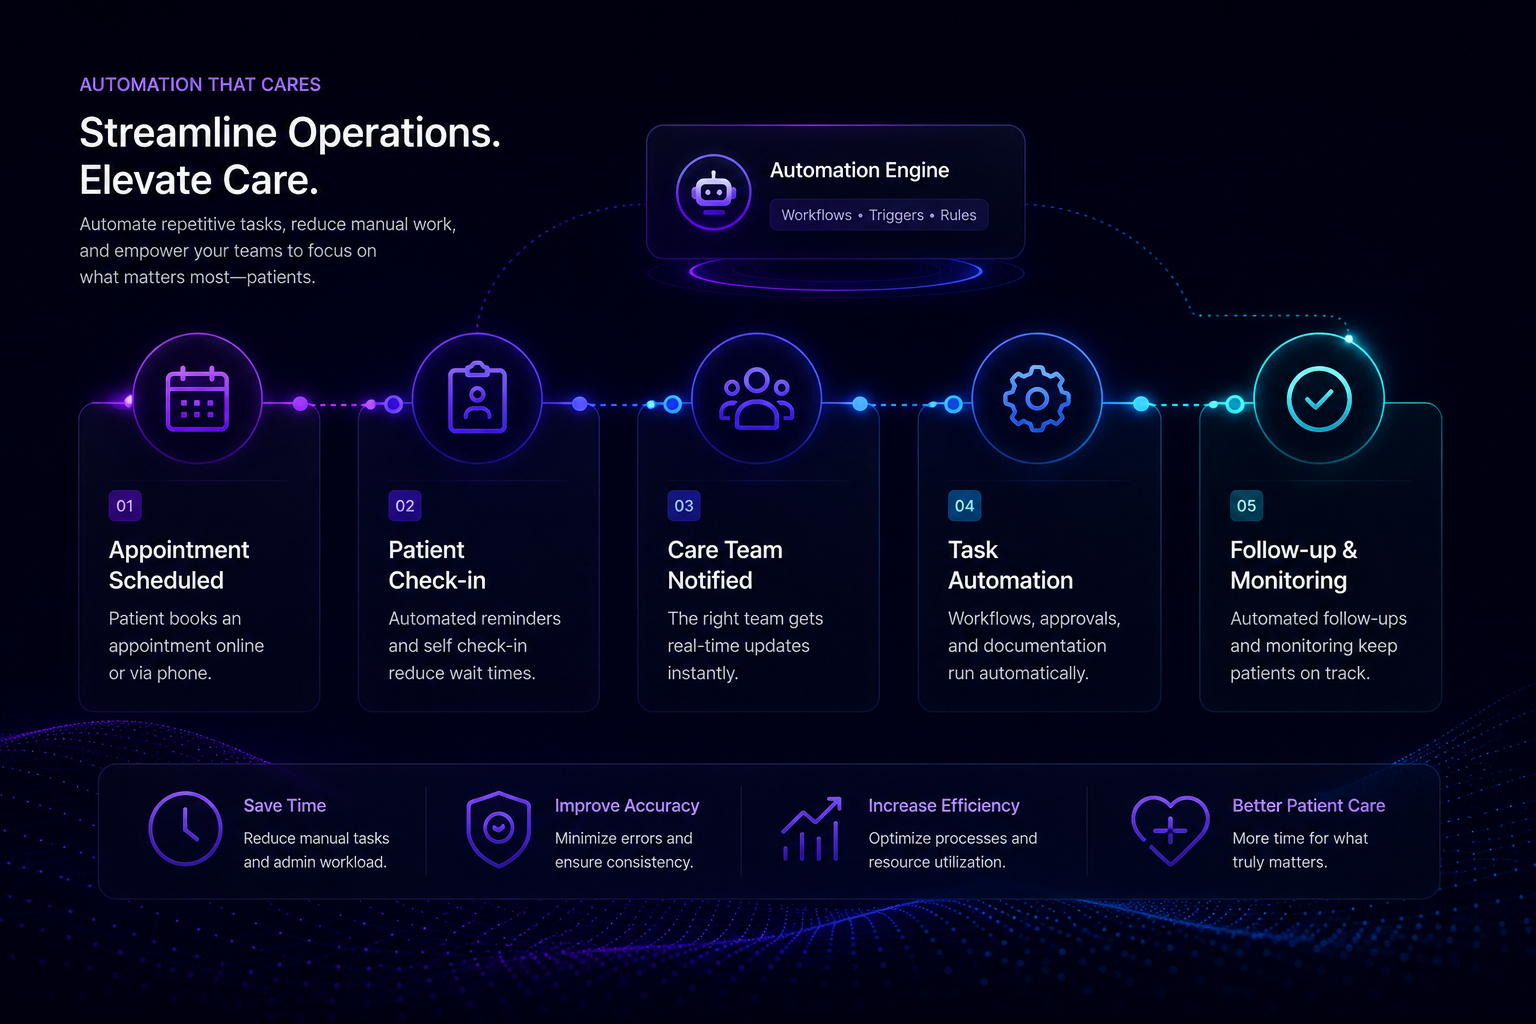Click text 'The right team gets real-time updates'
1536x1024 pixels.
coord(745,632)
